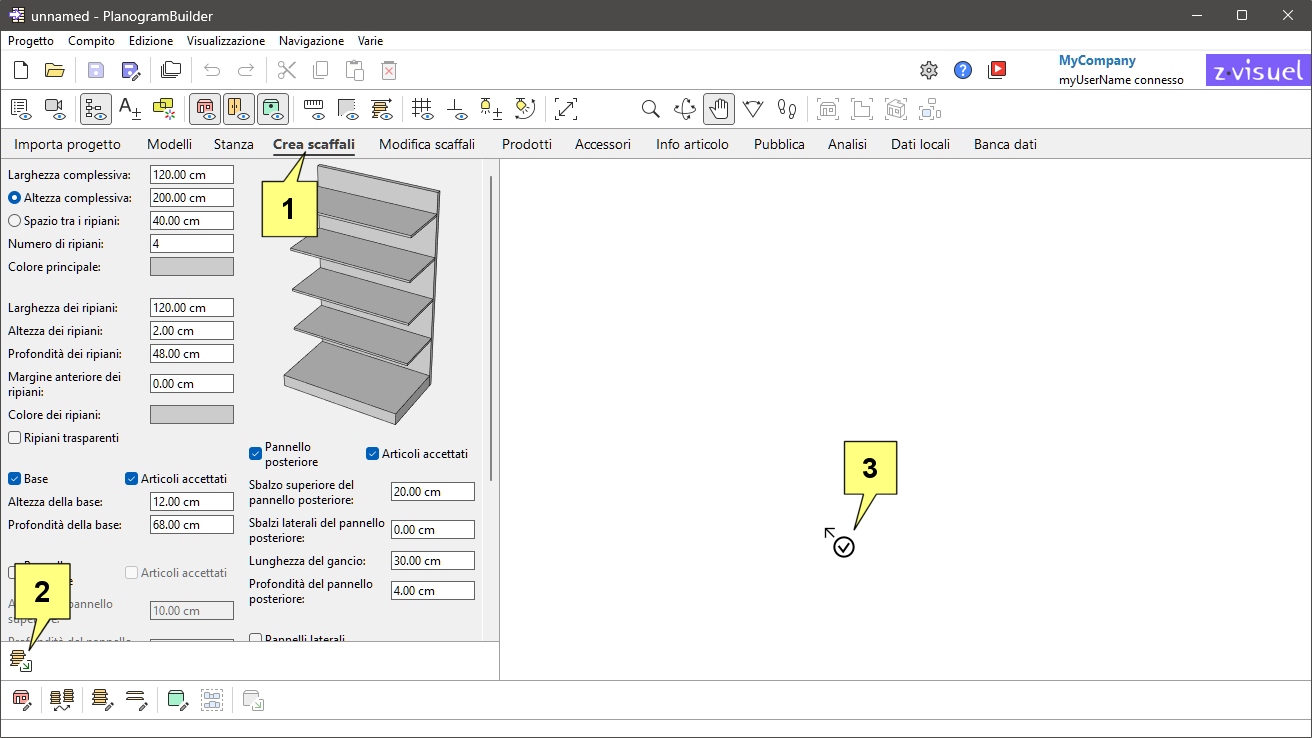Toggle the camera view eye icon
The width and height of the screenshot is (1312, 738).
tap(55, 109)
